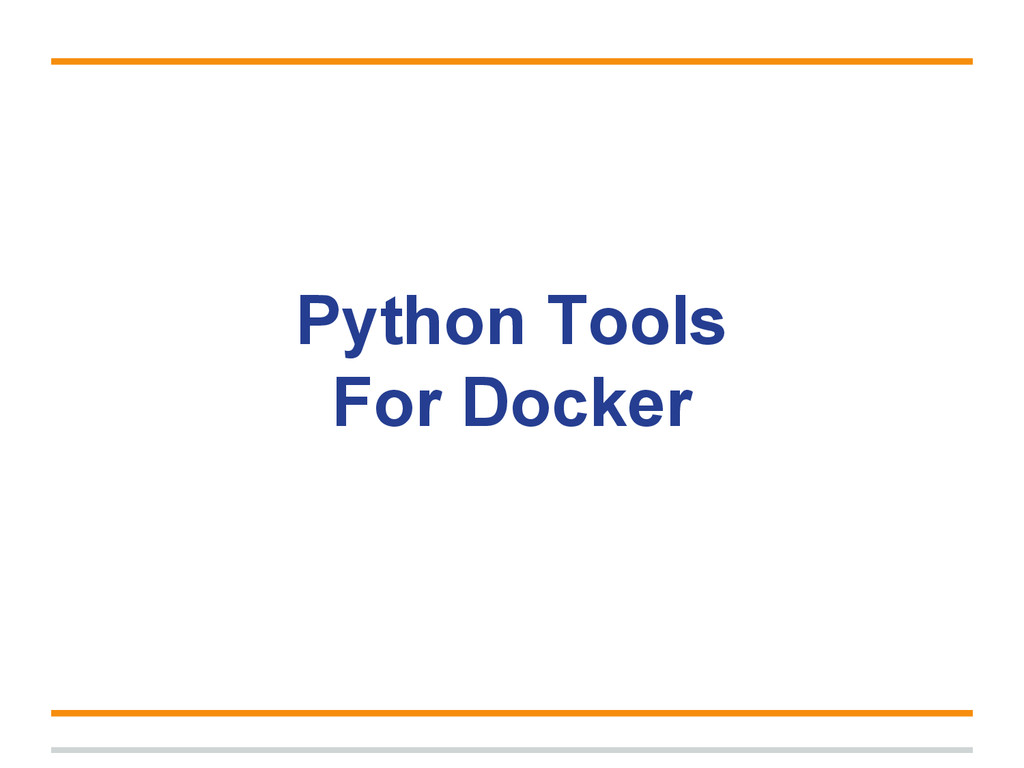Click the letter y in Python

pos(359,333)
